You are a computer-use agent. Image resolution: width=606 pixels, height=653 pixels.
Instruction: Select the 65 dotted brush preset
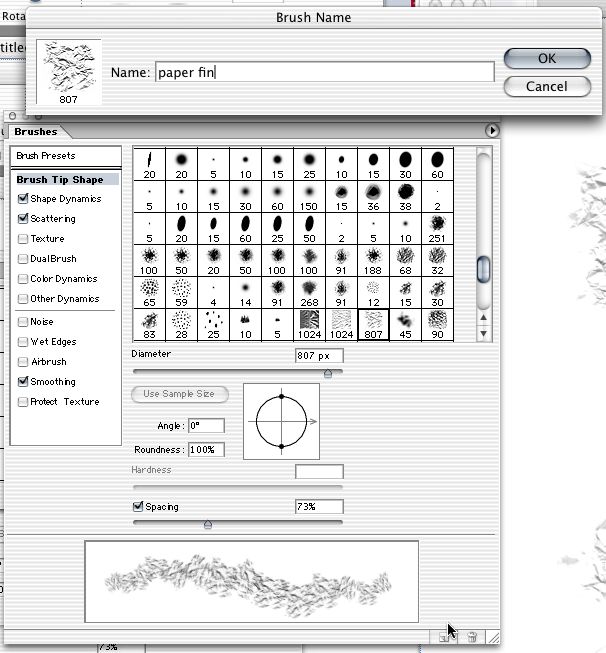click(149, 293)
